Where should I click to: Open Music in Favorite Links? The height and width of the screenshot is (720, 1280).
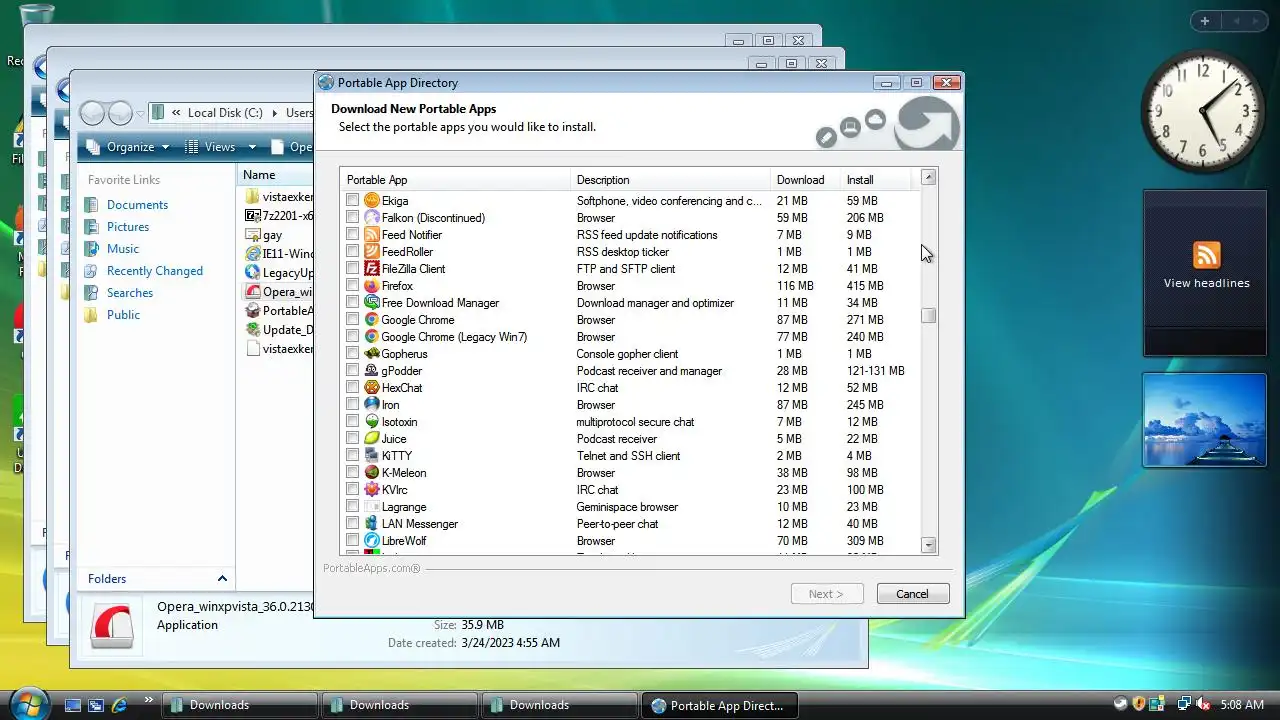(x=123, y=249)
